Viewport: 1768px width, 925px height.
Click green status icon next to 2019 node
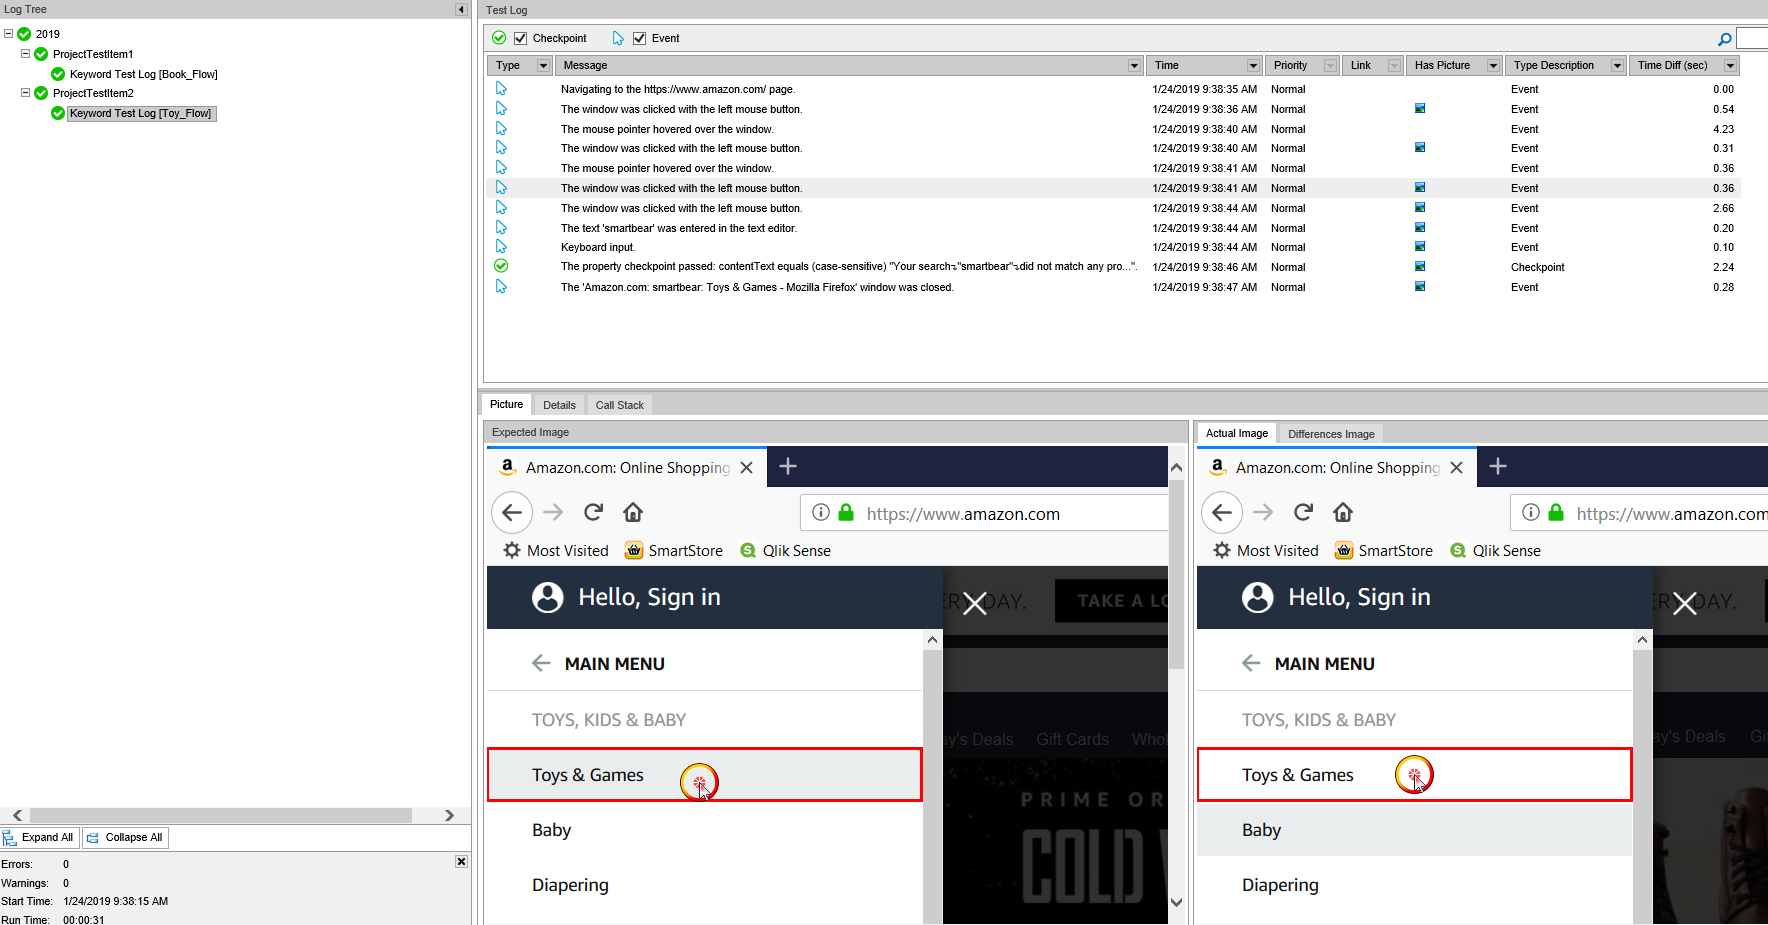[24, 34]
